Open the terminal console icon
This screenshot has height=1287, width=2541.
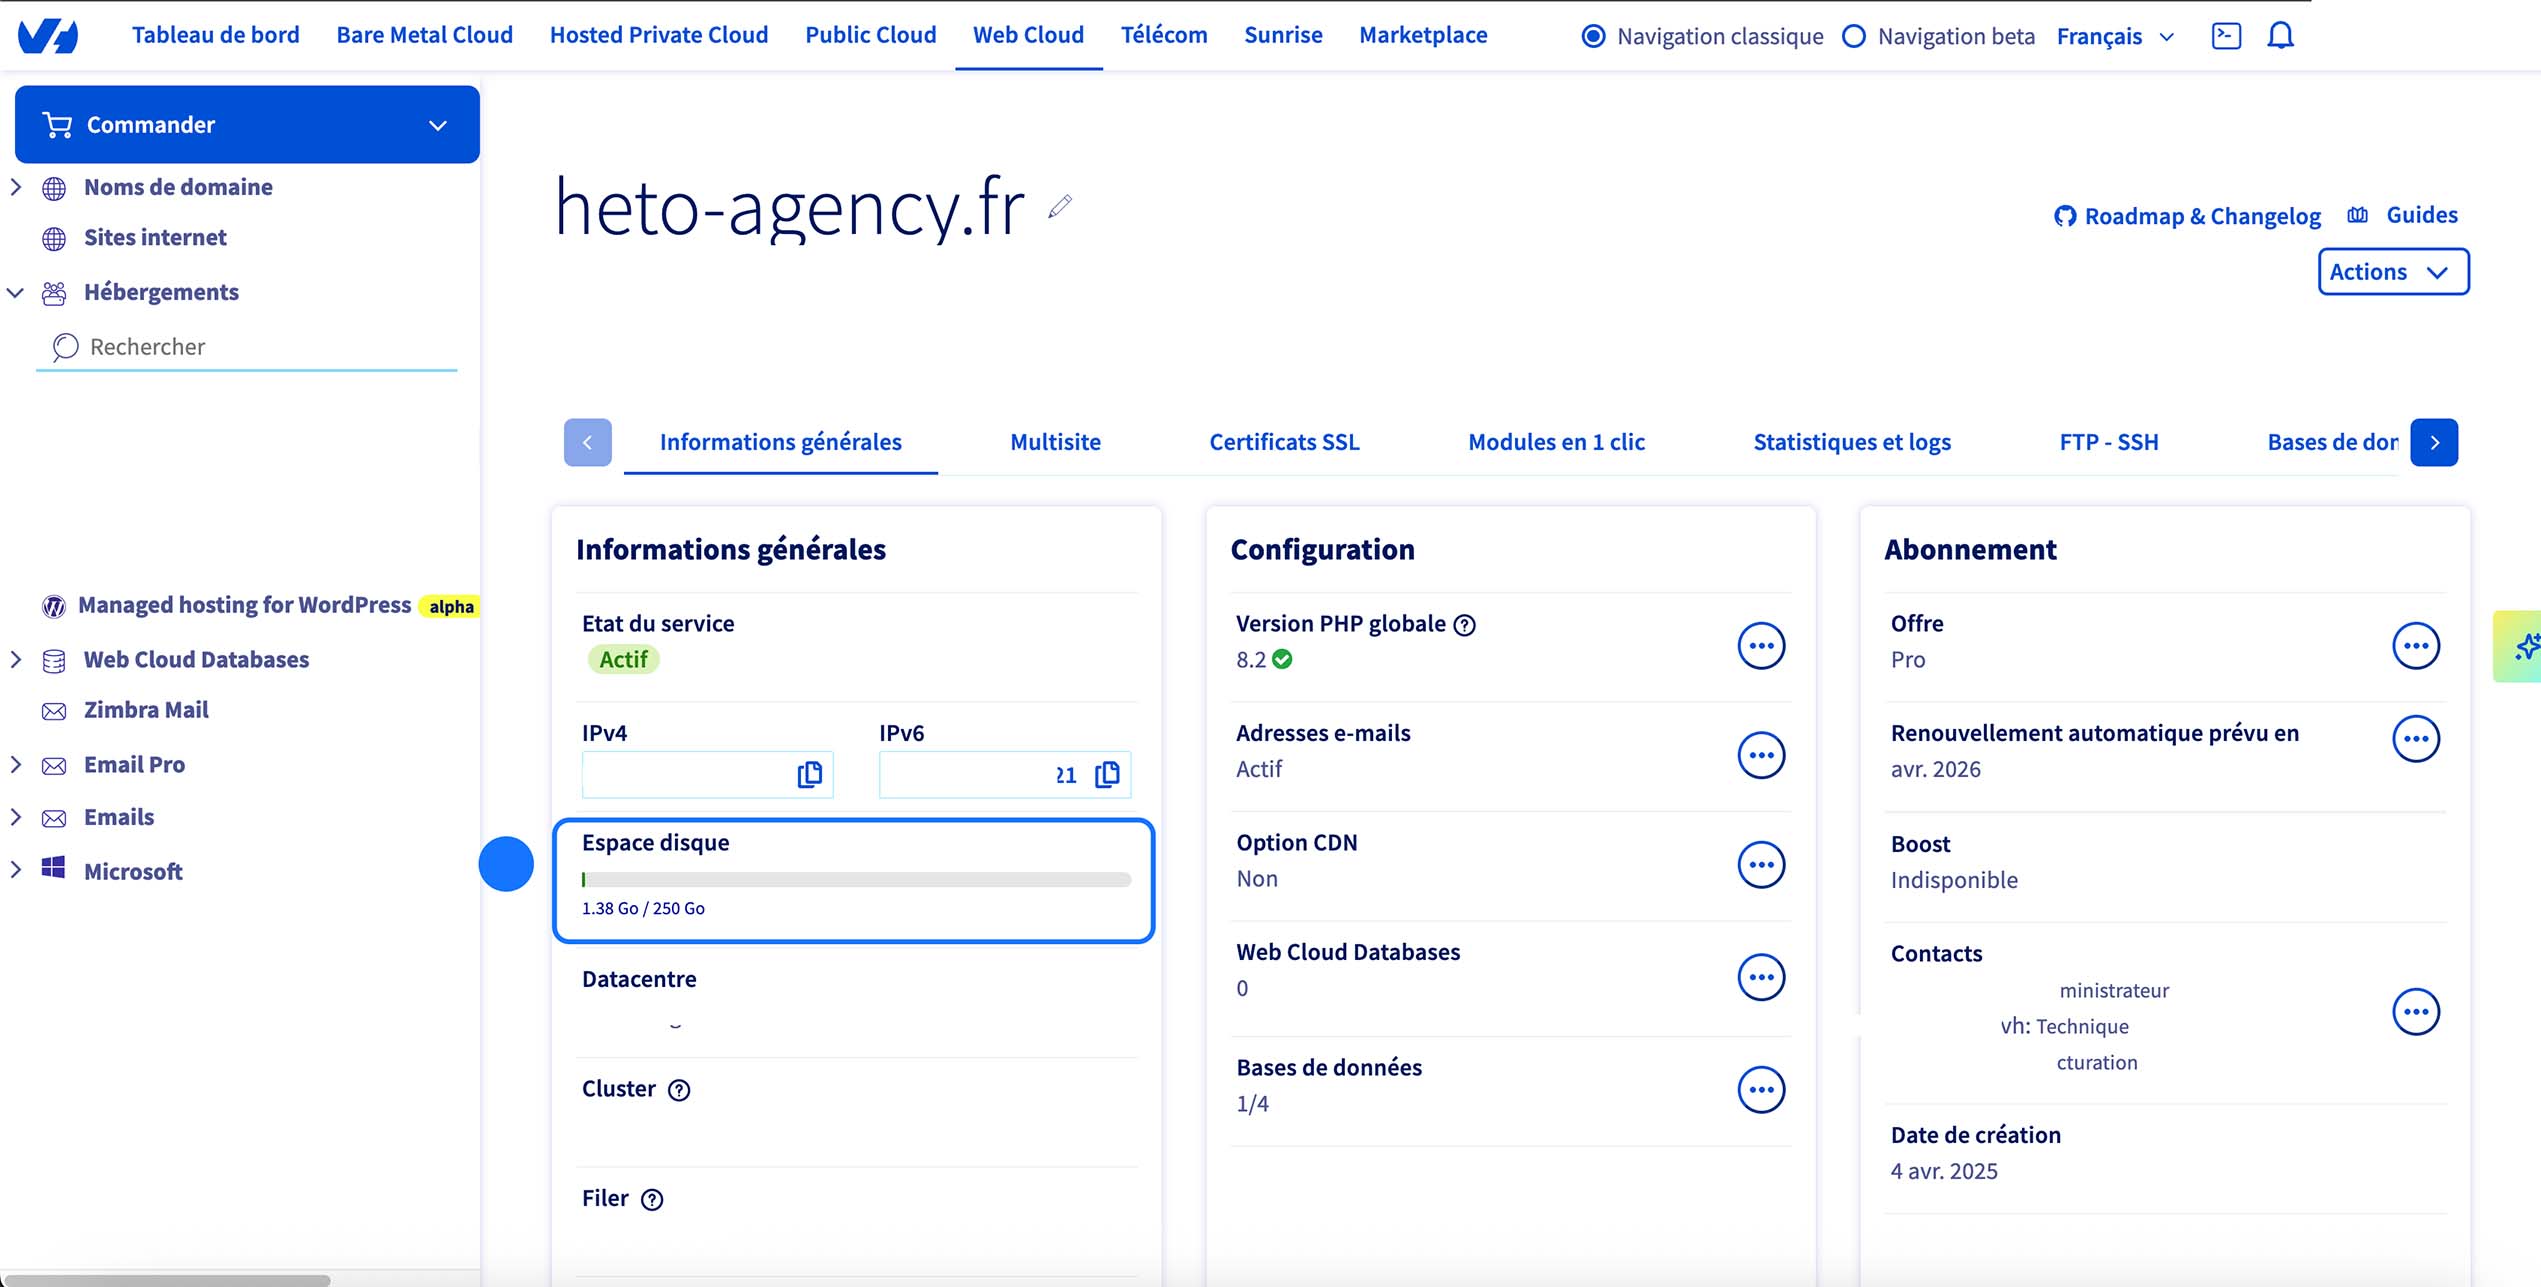click(x=2226, y=36)
